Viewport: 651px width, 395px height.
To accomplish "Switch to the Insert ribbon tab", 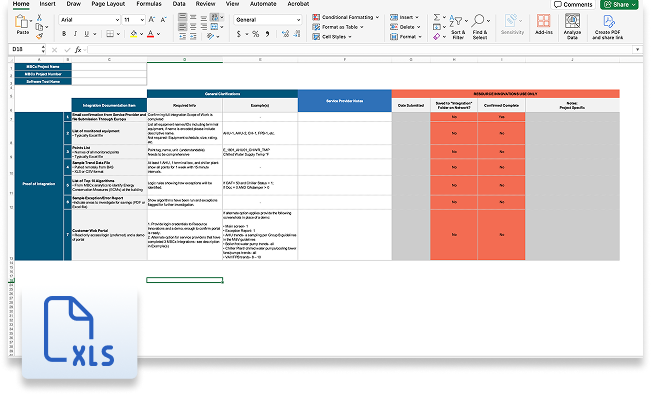I will click(x=47, y=4).
